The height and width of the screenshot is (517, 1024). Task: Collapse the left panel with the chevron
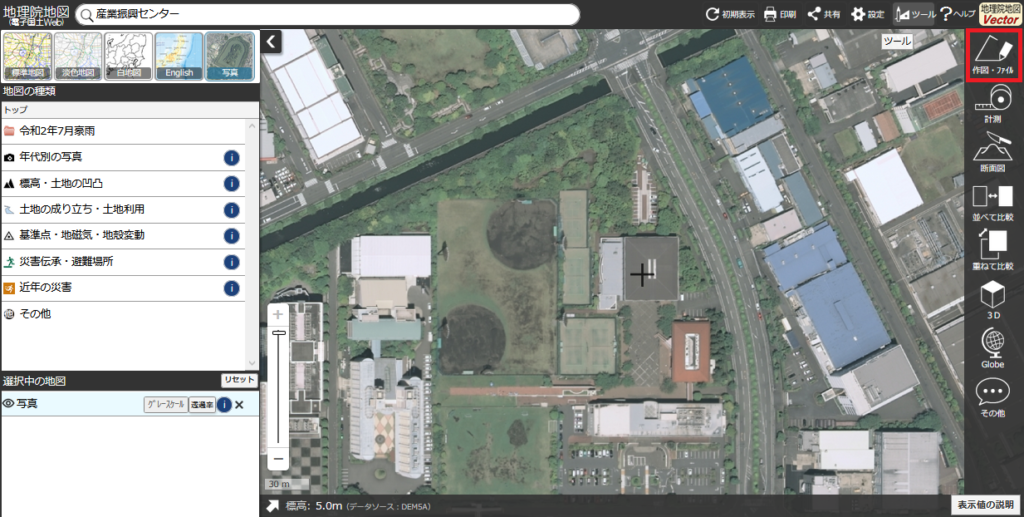click(270, 42)
